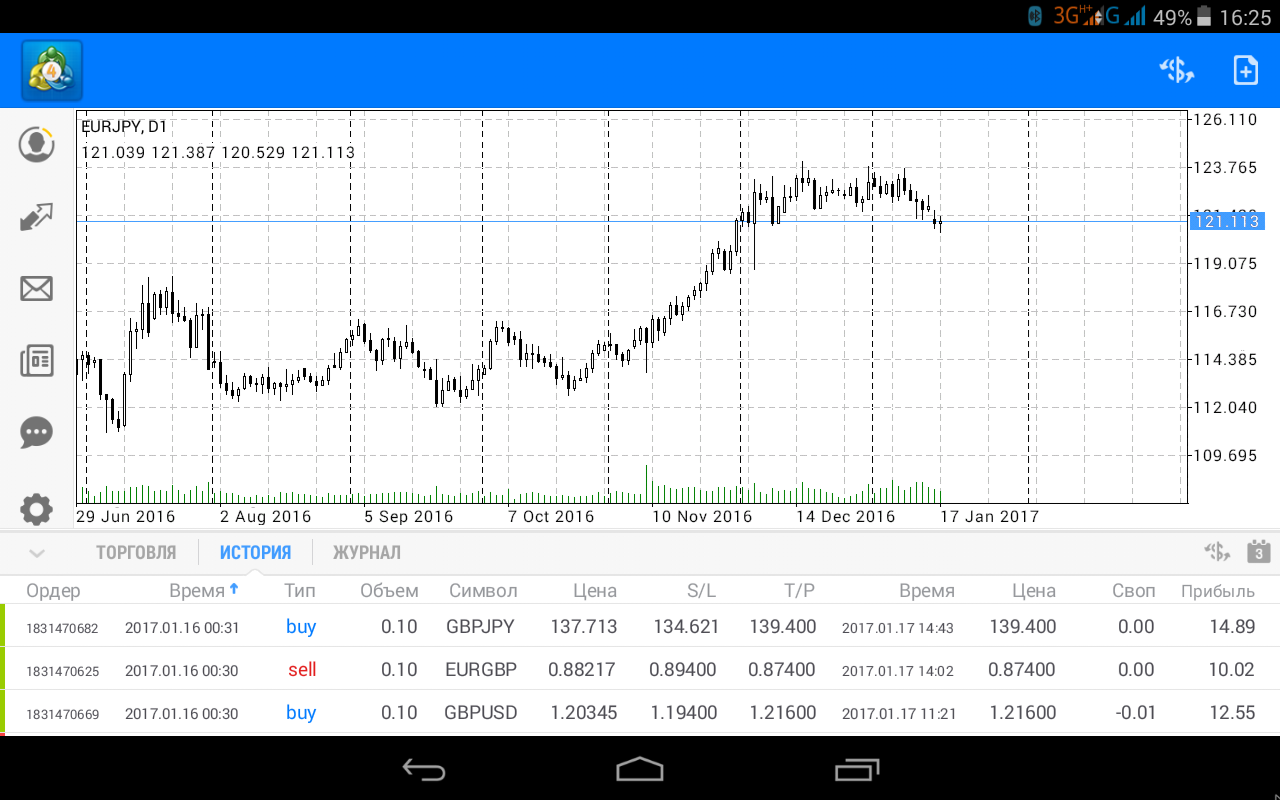The width and height of the screenshot is (1280, 800).
Task: Open the news sidebar icon
Action: [37, 361]
